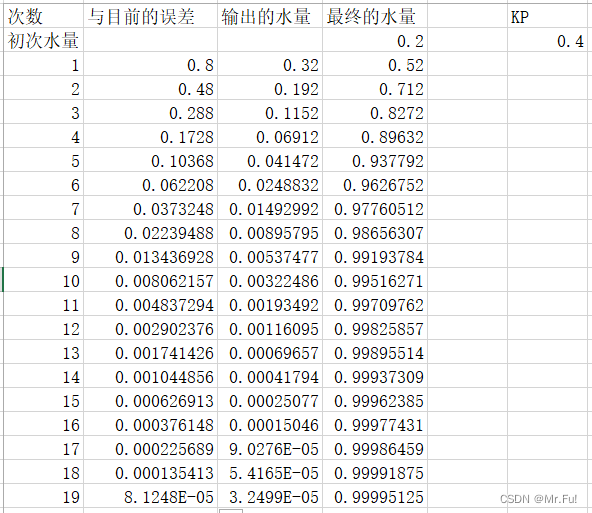Select the error cell 0.288
The width and height of the screenshot is (592, 513).
pos(150,112)
